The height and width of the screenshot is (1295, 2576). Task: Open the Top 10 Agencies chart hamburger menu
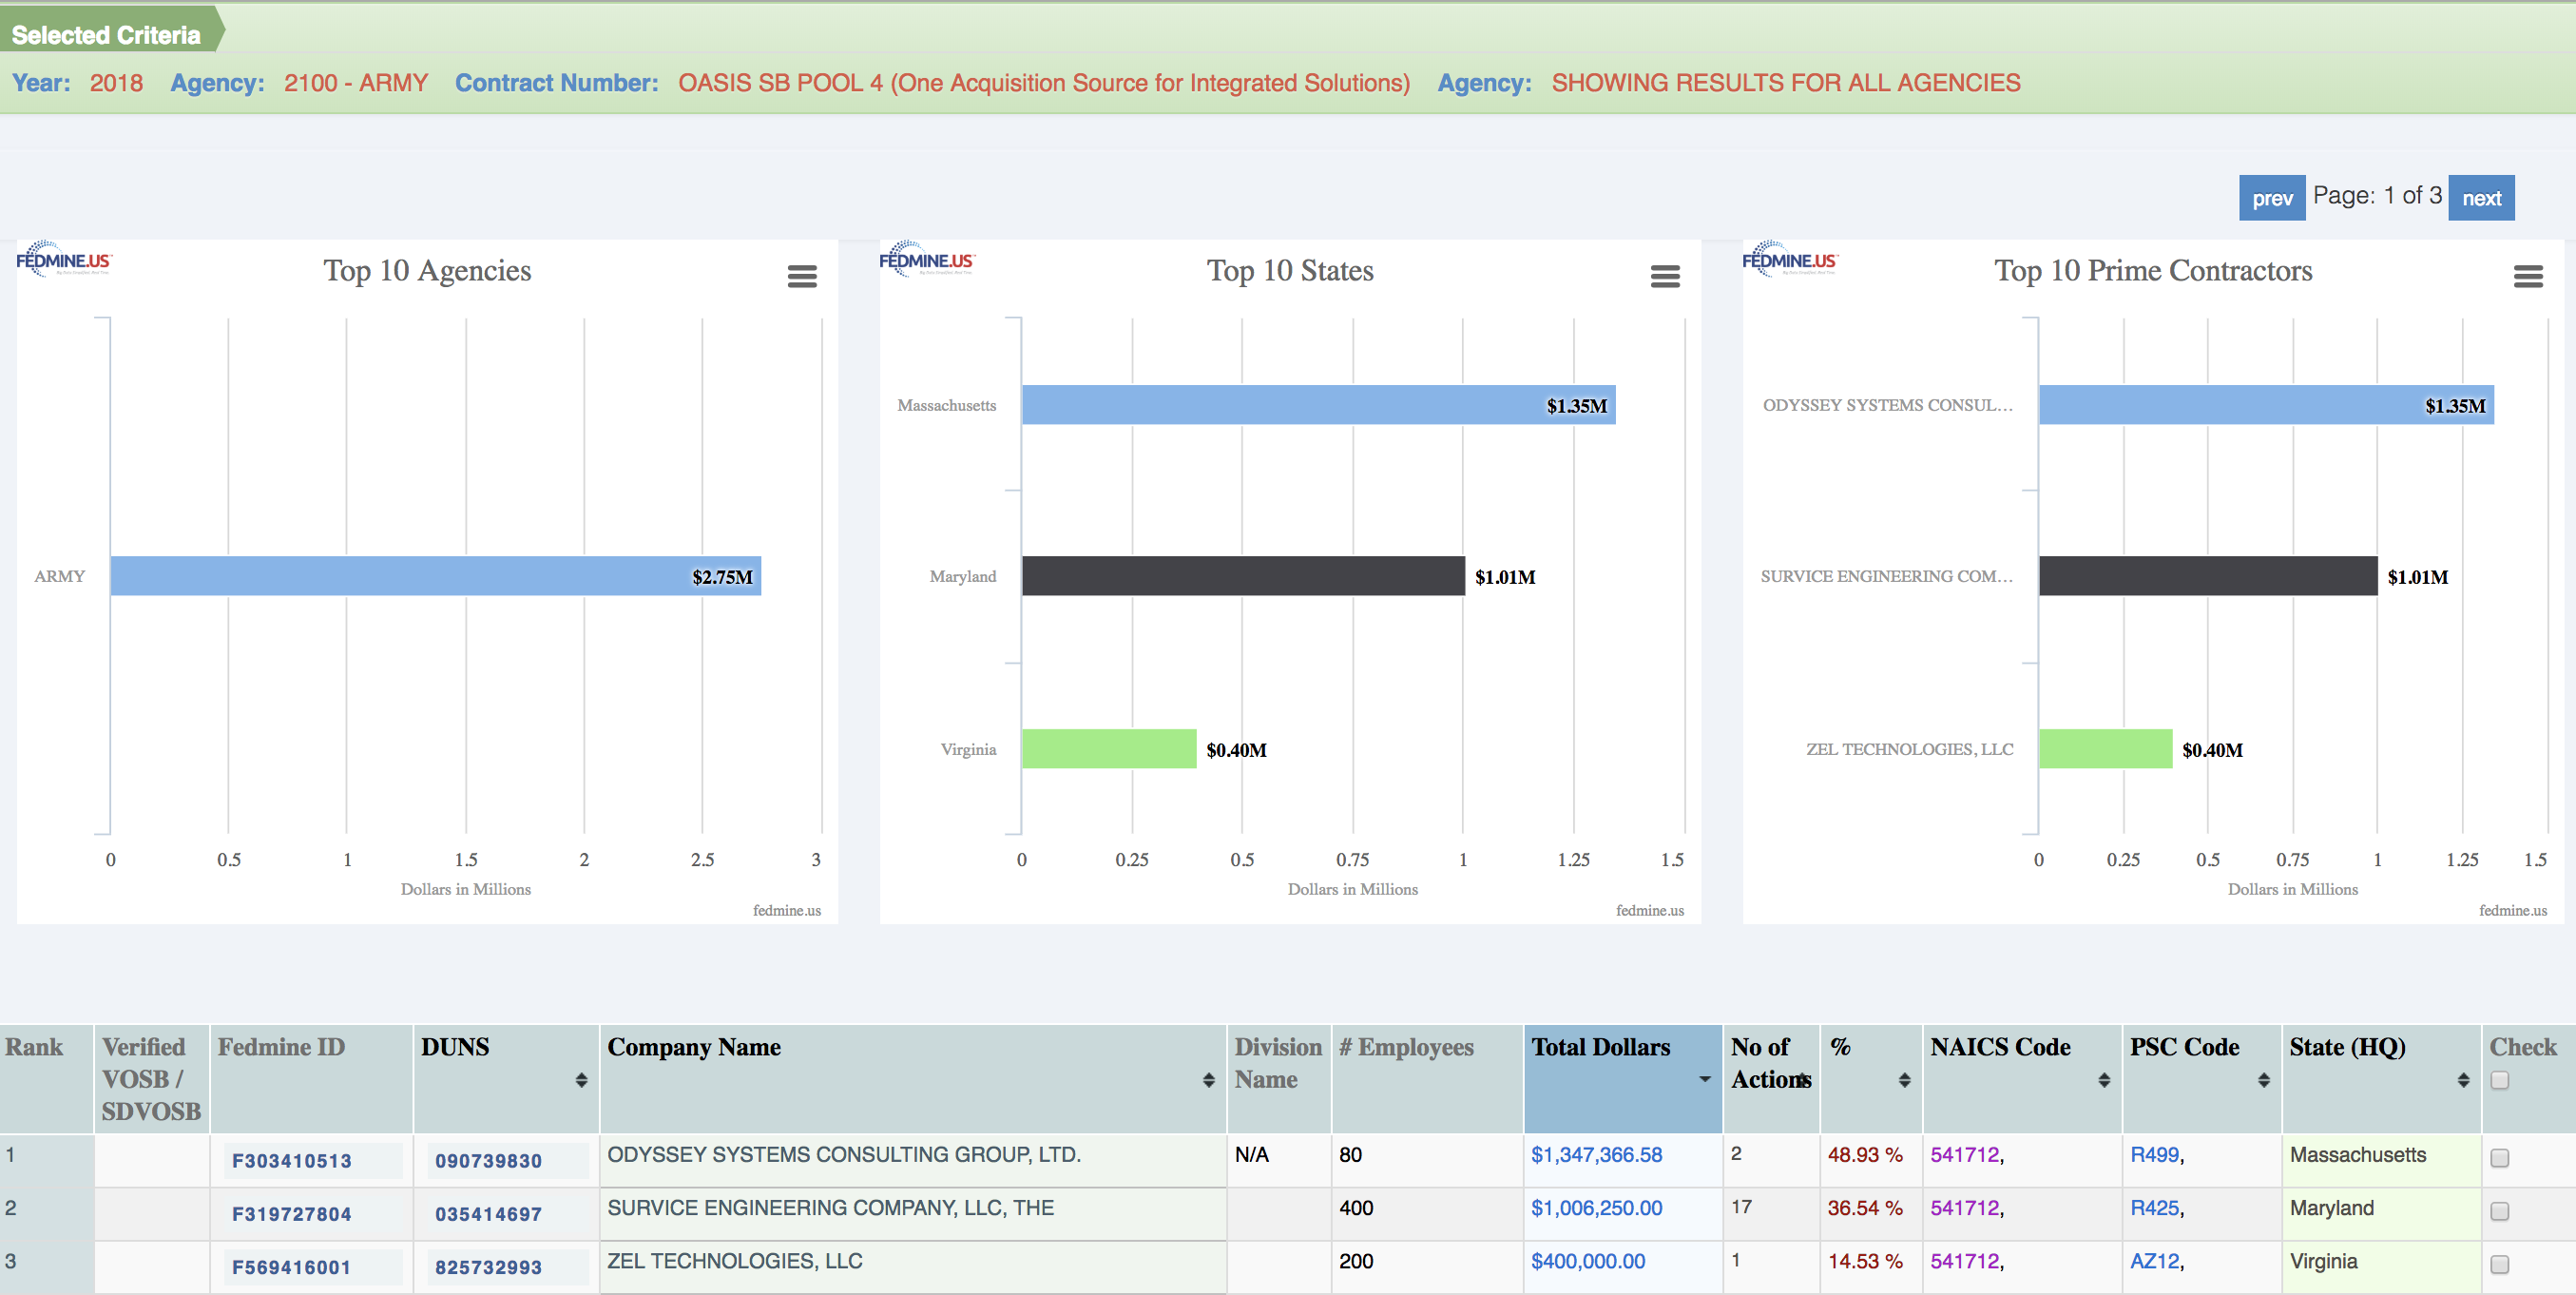(x=802, y=276)
